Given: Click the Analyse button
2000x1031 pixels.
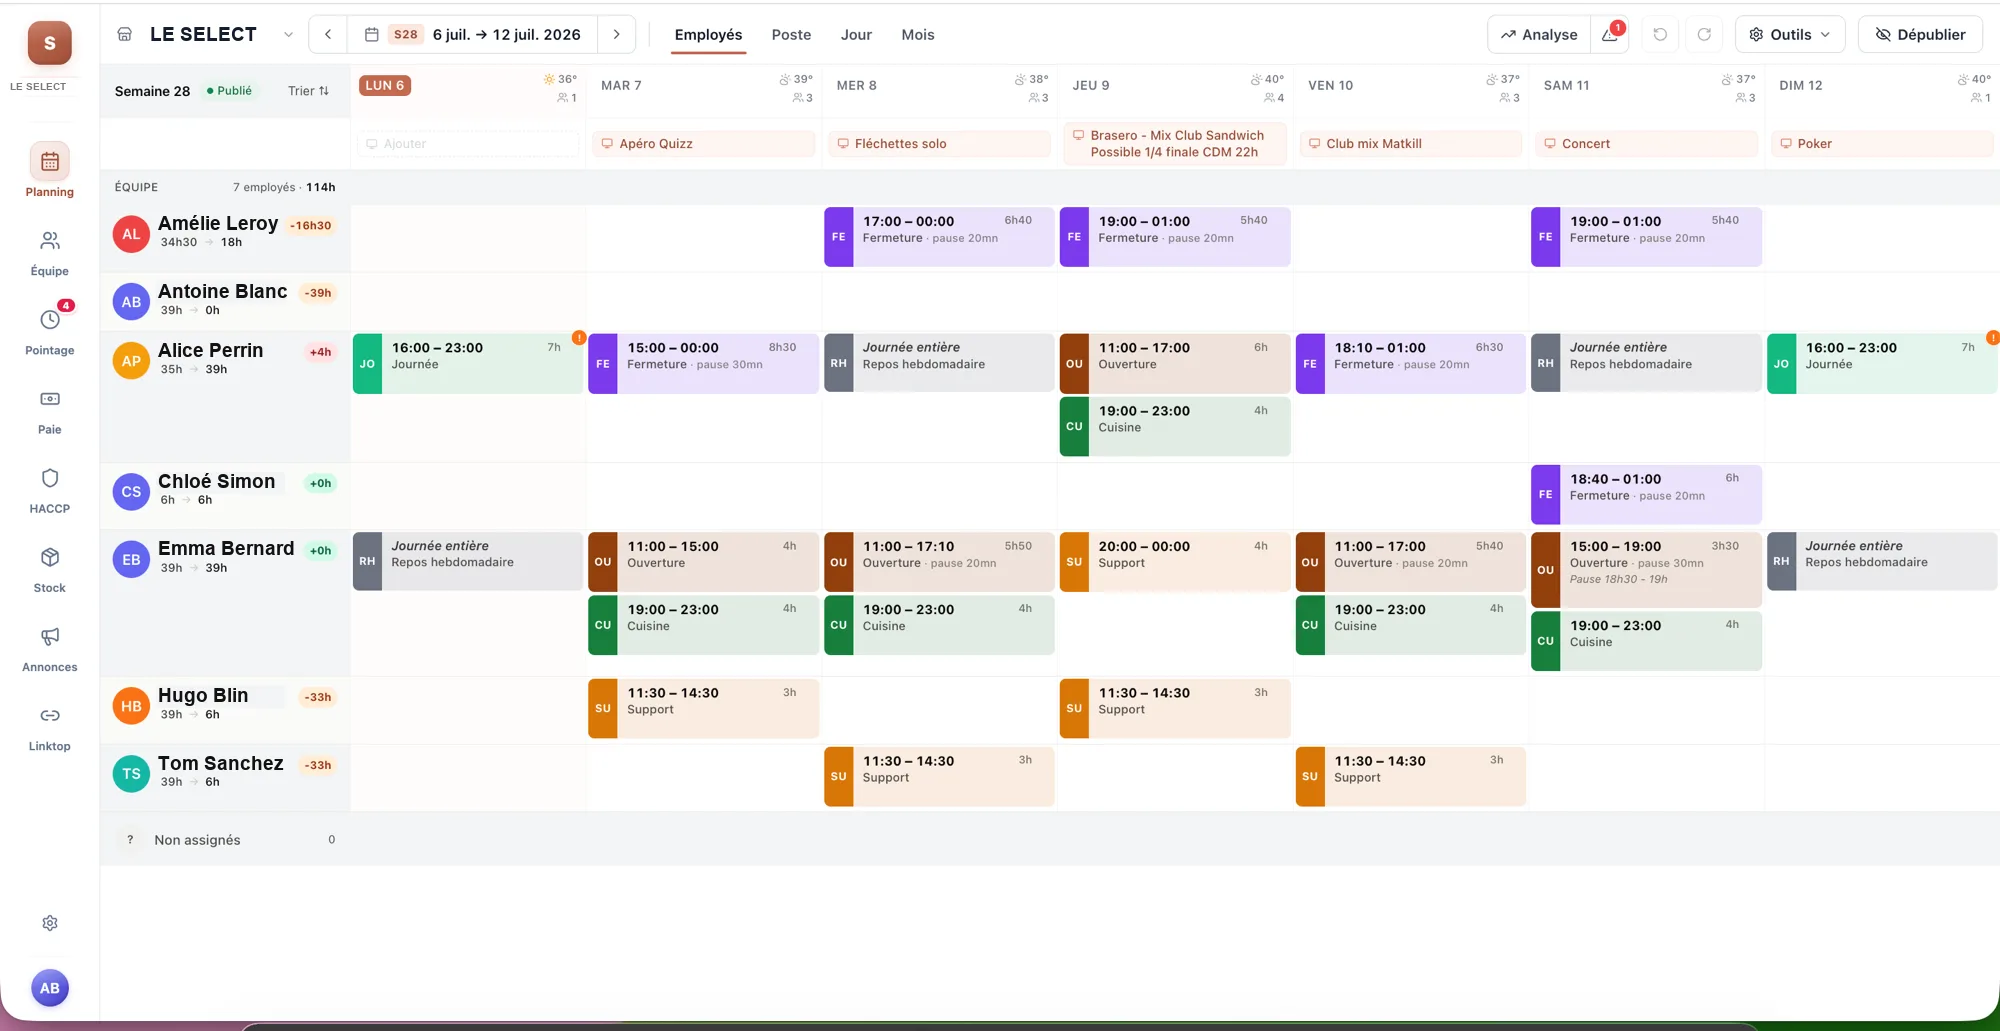Looking at the screenshot, I should [1539, 34].
